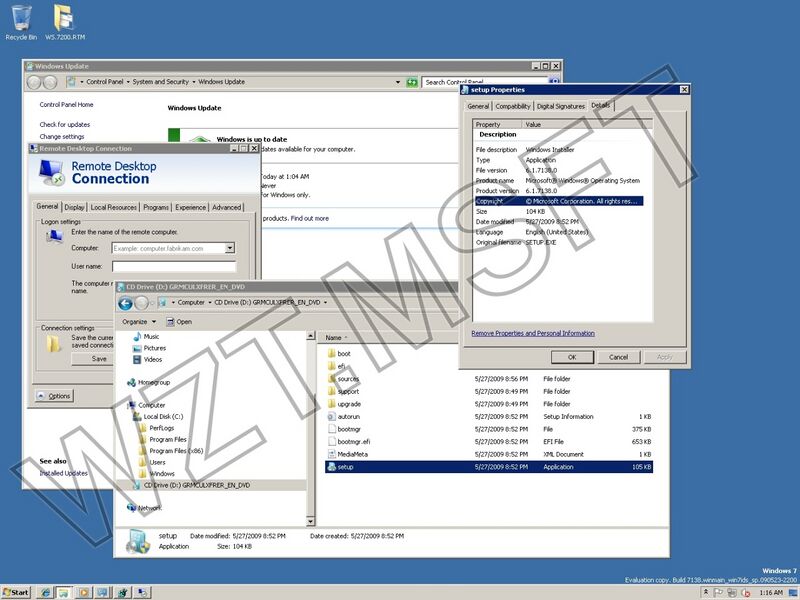Open the Recycle Bin desktop icon
The image size is (800, 600).
pyautogui.click(x=21, y=22)
